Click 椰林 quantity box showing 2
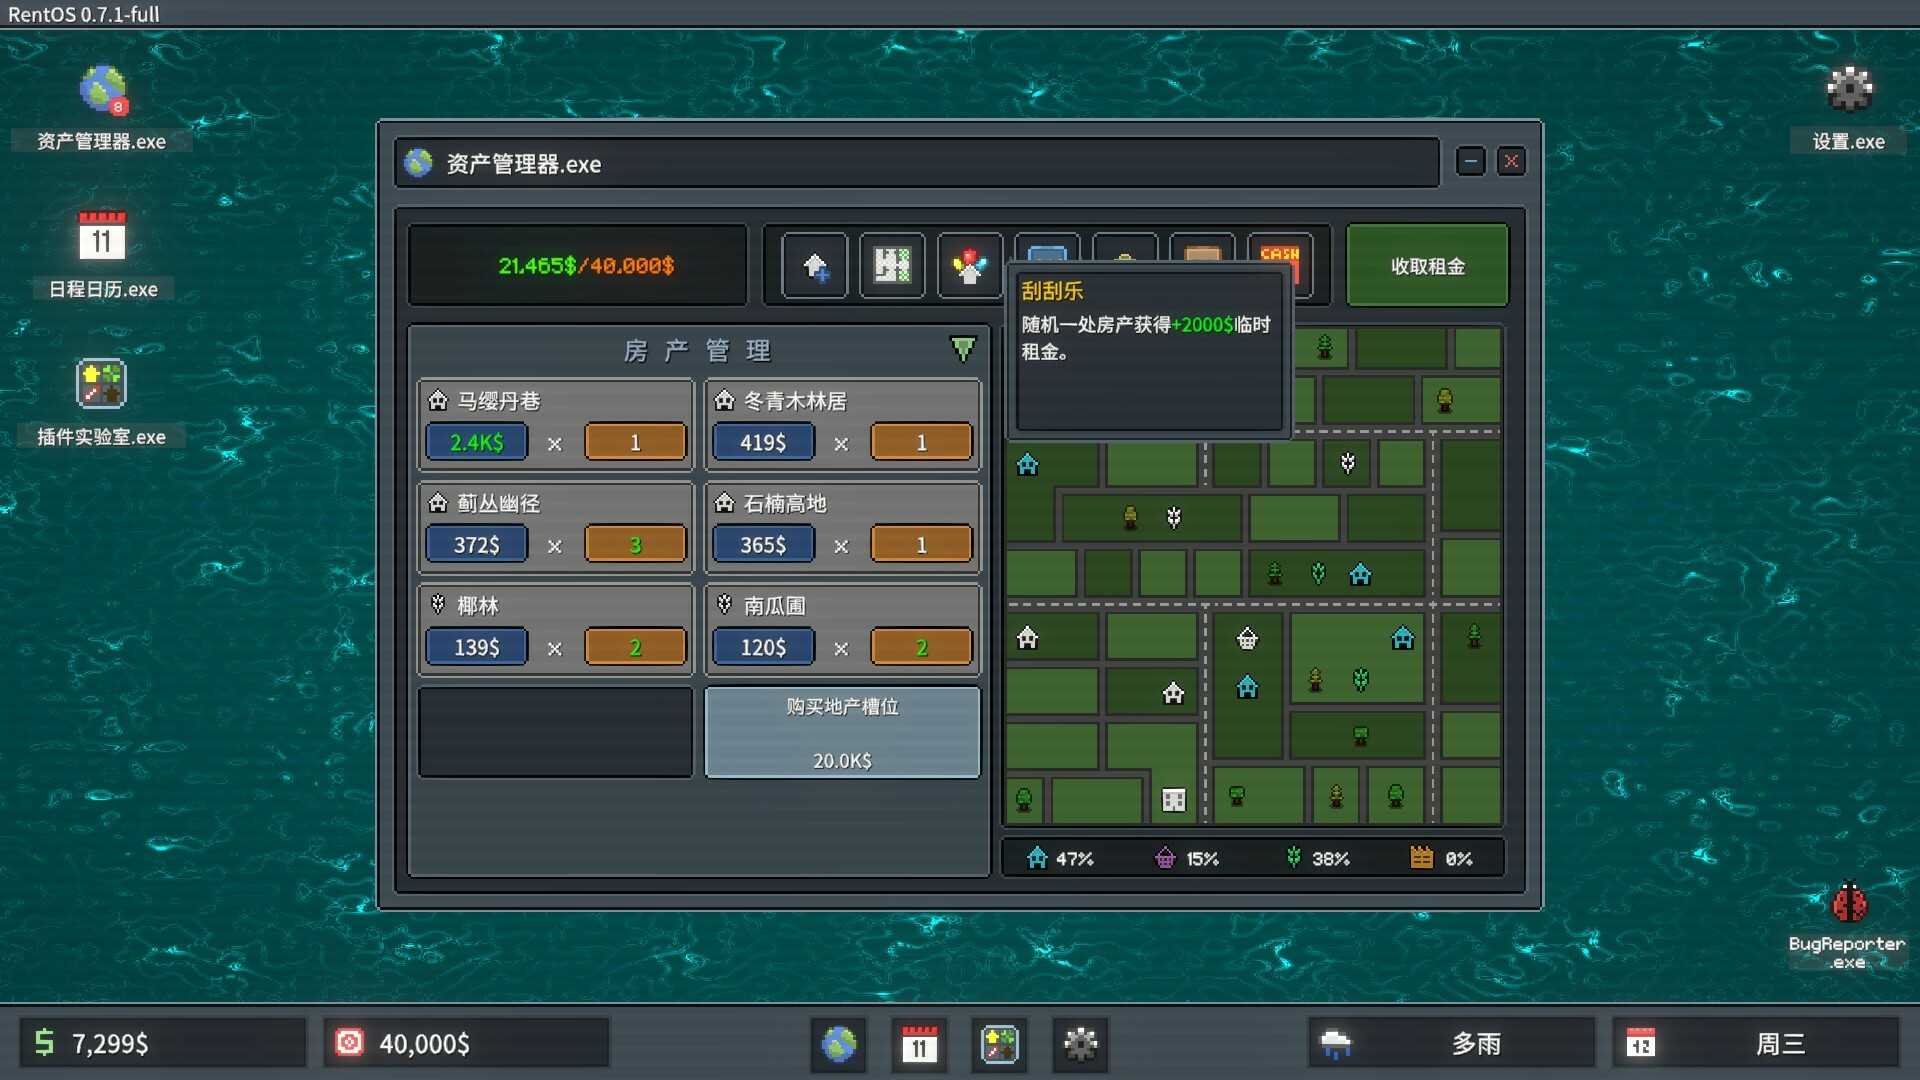The image size is (1920, 1080). pos(635,647)
